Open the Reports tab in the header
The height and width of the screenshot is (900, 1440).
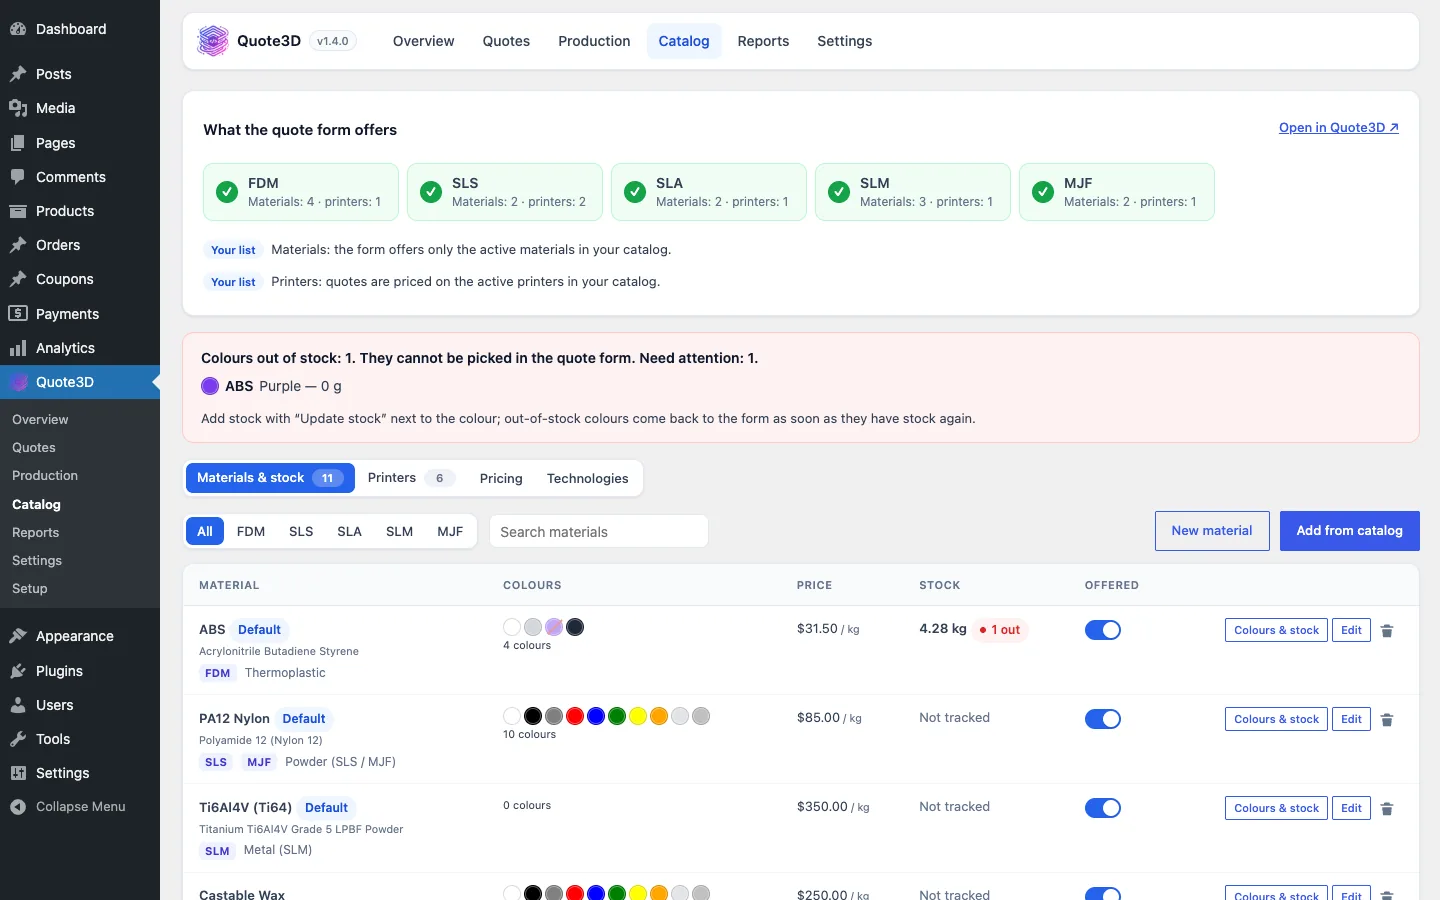(x=763, y=41)
